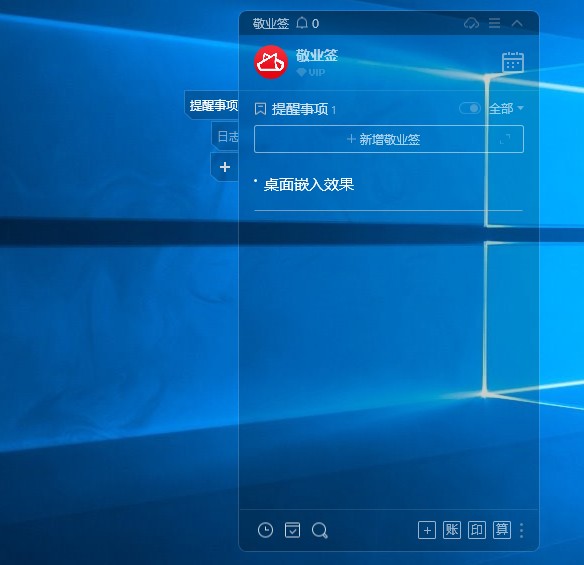The height and width of the screenshot is (565, 584).
Task: Select the 提醒事项 side tab
Action: tap(213, 105)
